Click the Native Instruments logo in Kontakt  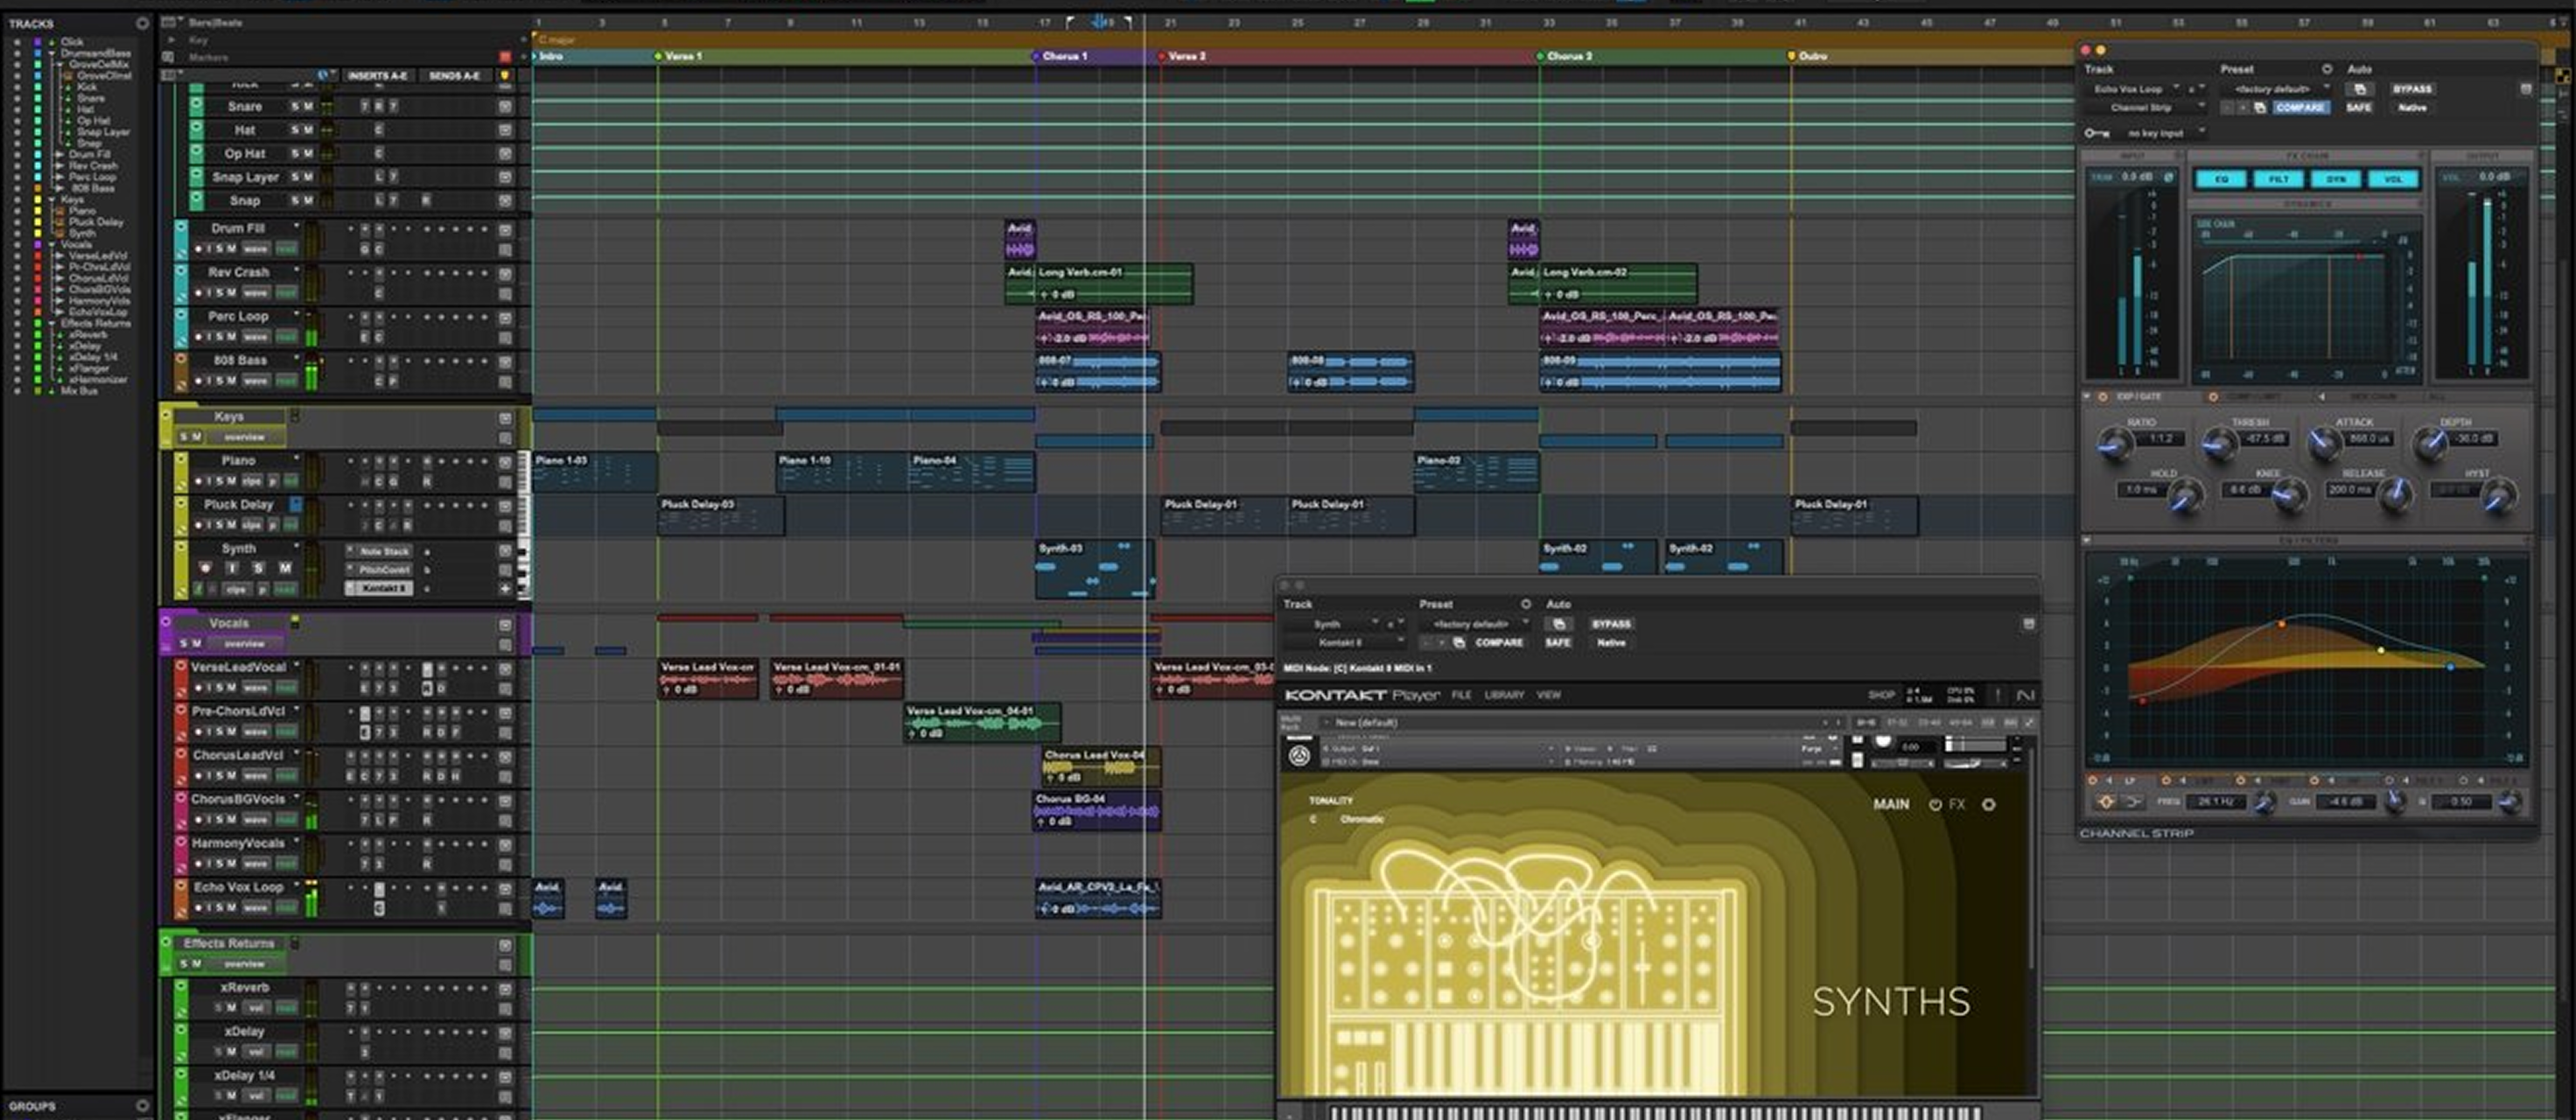2025,695
